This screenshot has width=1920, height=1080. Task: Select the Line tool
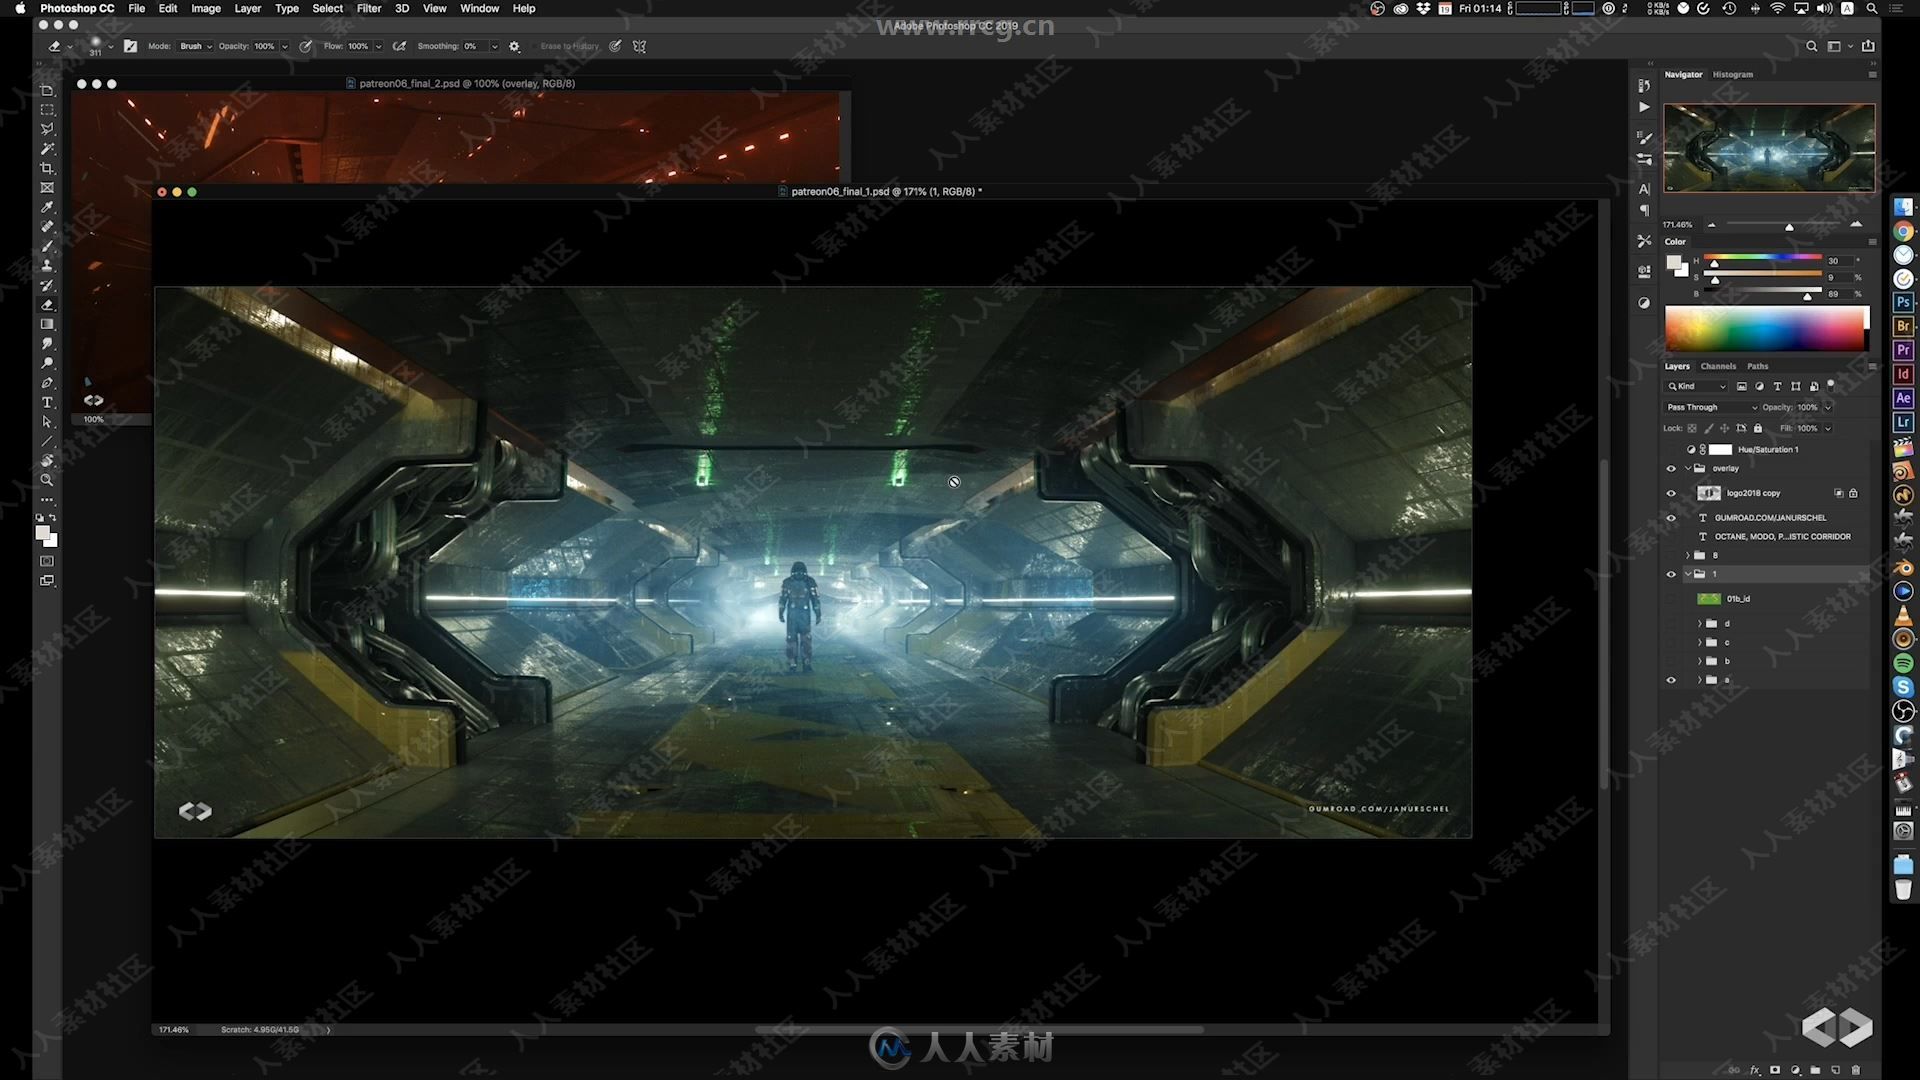click(x=47, y=441)
